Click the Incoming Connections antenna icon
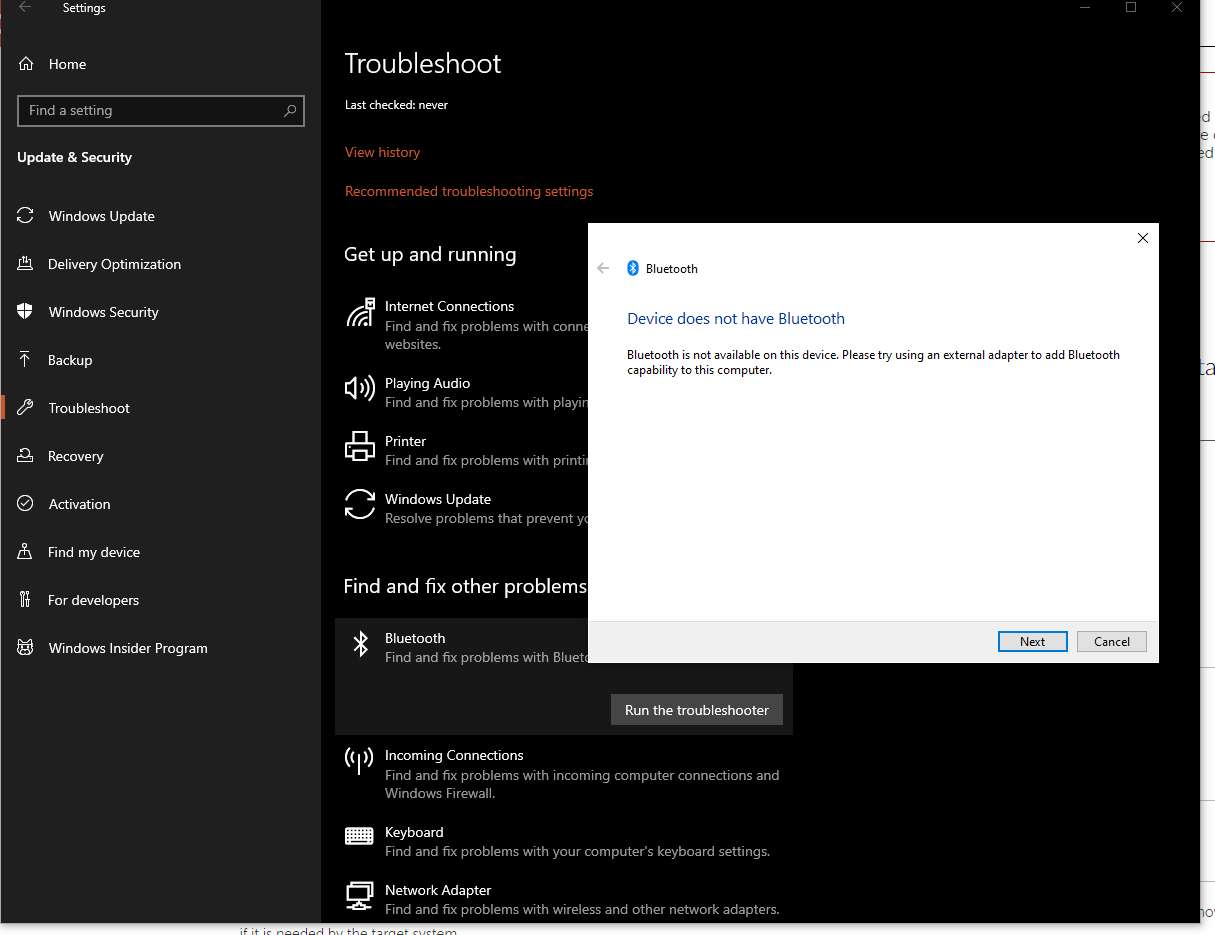The width and height of the screenshot is (1215, 935). (x=360, y=761)
